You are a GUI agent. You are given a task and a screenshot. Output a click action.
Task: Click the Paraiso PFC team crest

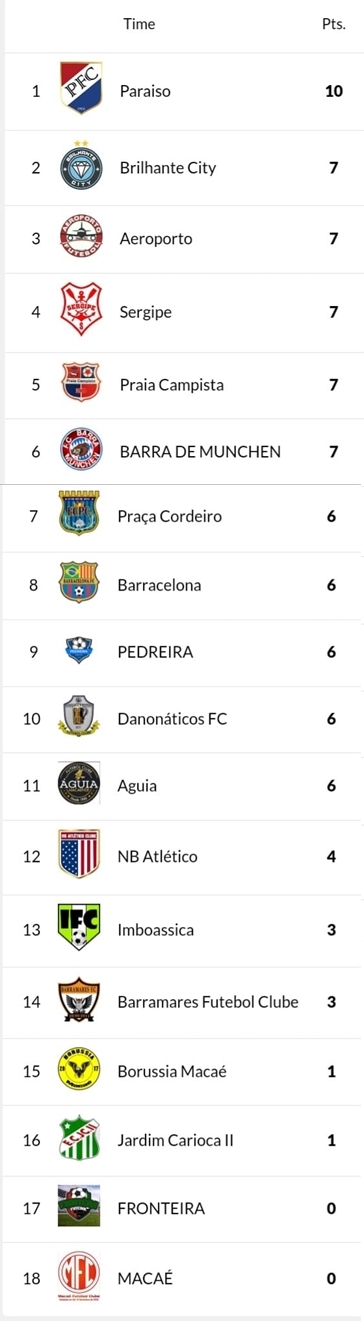[x=79, y=91]
